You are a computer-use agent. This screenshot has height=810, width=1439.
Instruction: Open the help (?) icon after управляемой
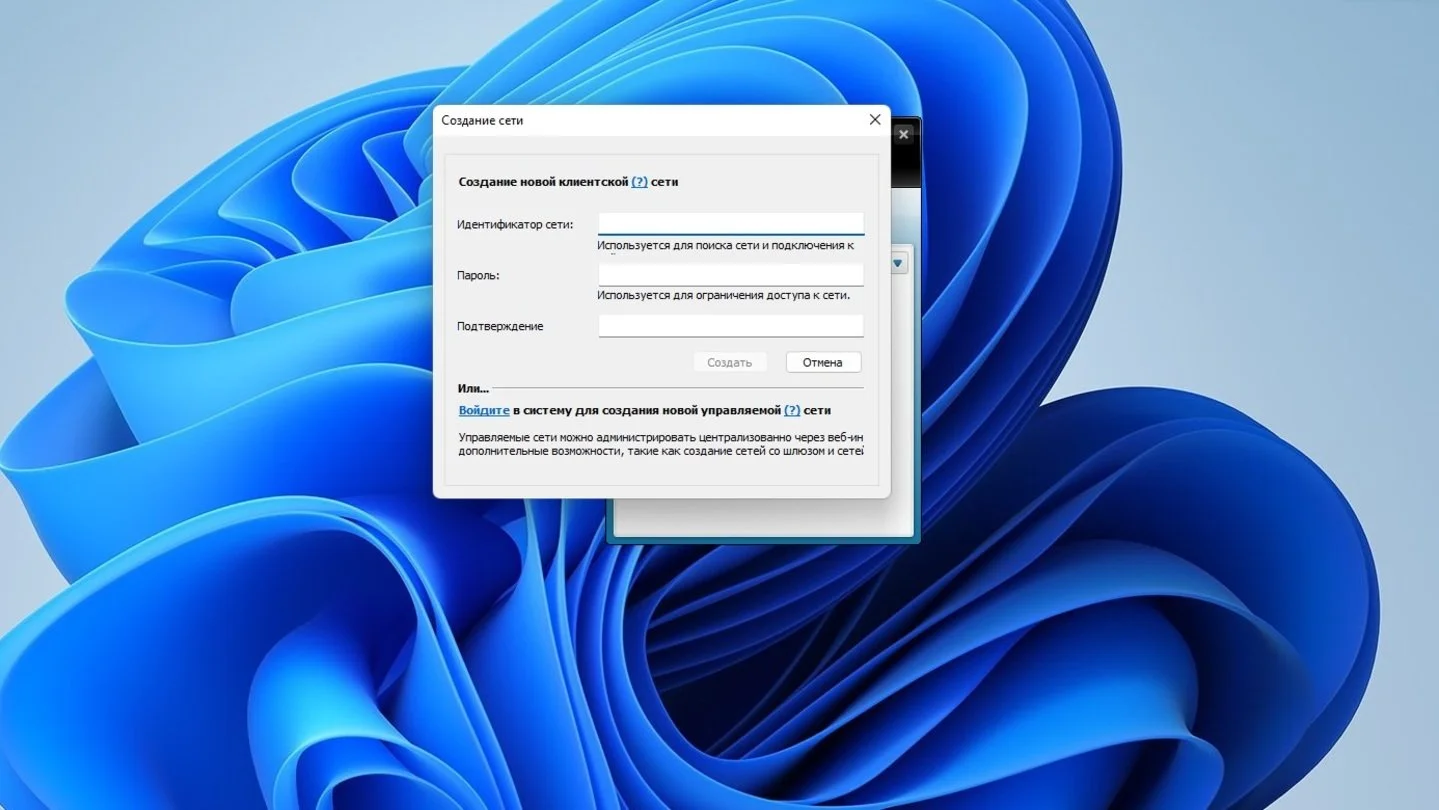[x=792, y=410]
